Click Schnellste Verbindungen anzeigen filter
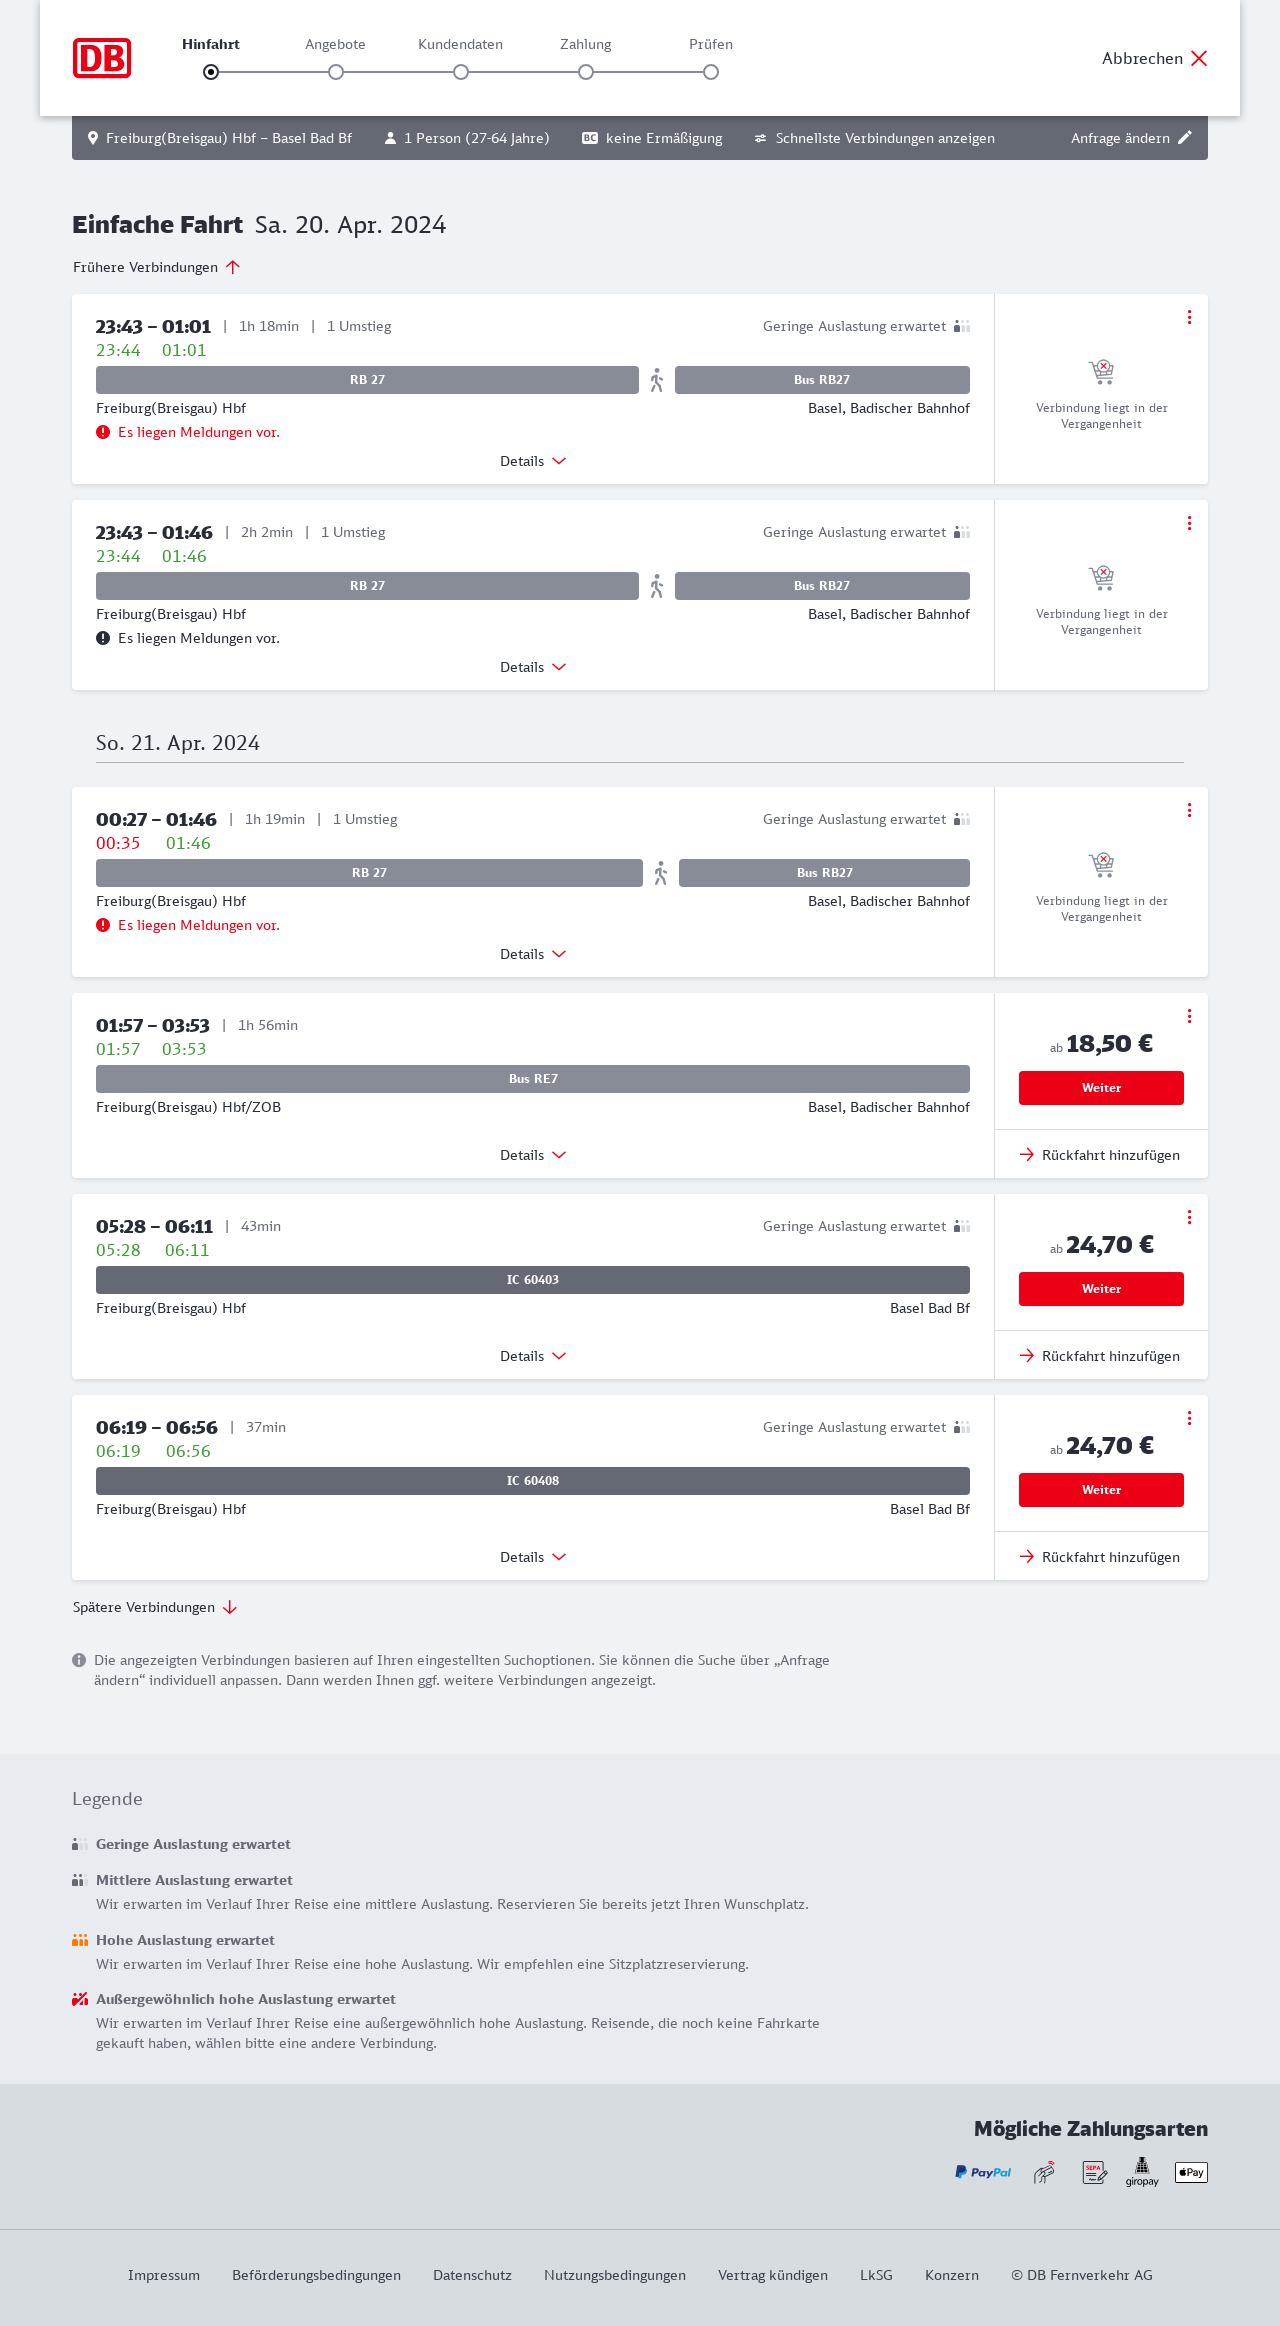Viewport: 1280px width, 2326px height. [x=875, y=138]
